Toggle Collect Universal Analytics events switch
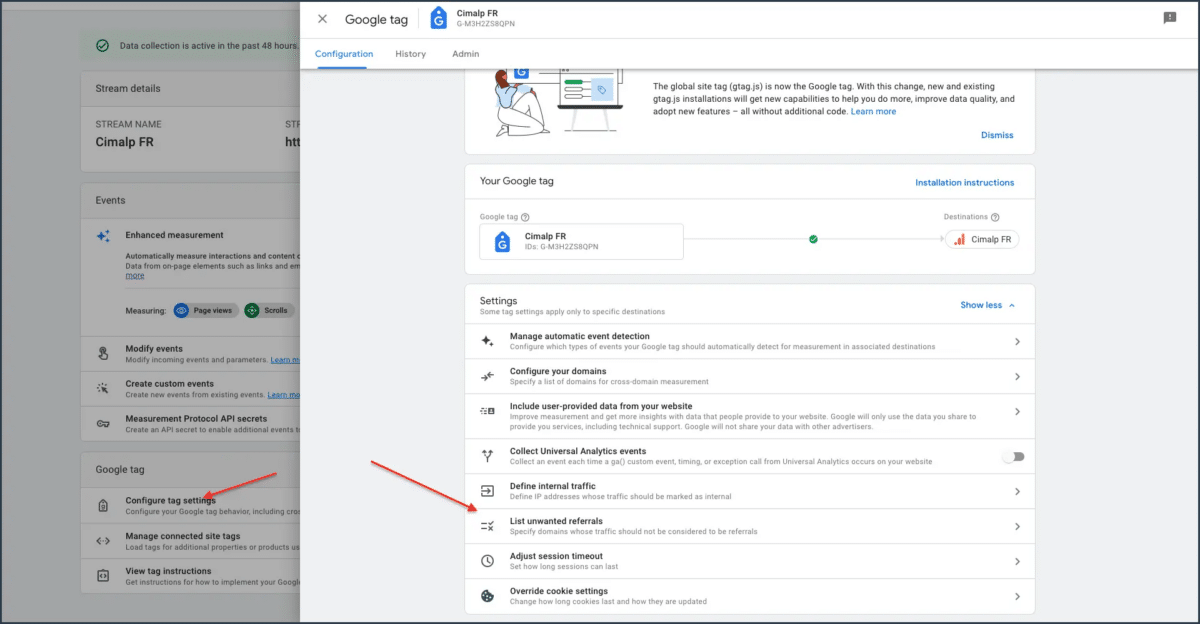 (1013, 456)
